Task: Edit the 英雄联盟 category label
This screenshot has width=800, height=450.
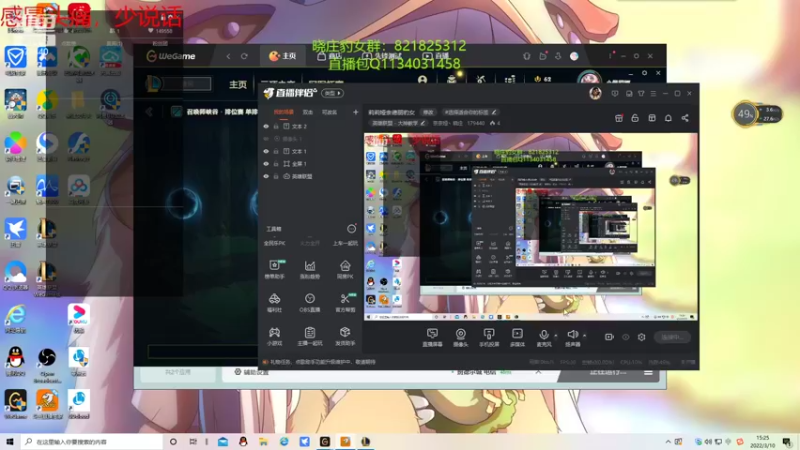Action: [x=398, y=123]
